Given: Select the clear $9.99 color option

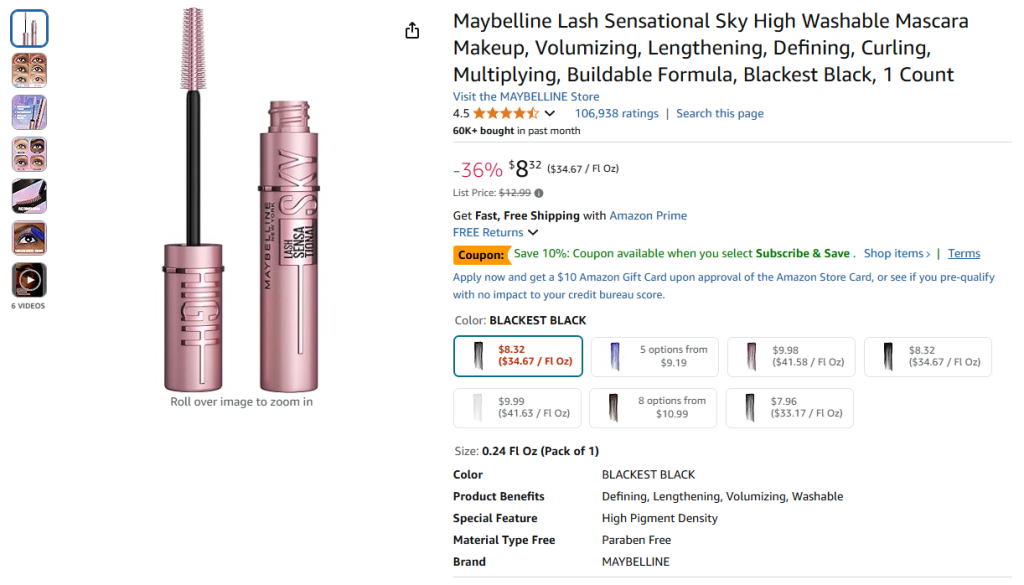Looking at the screenshot, I should 517,408.
